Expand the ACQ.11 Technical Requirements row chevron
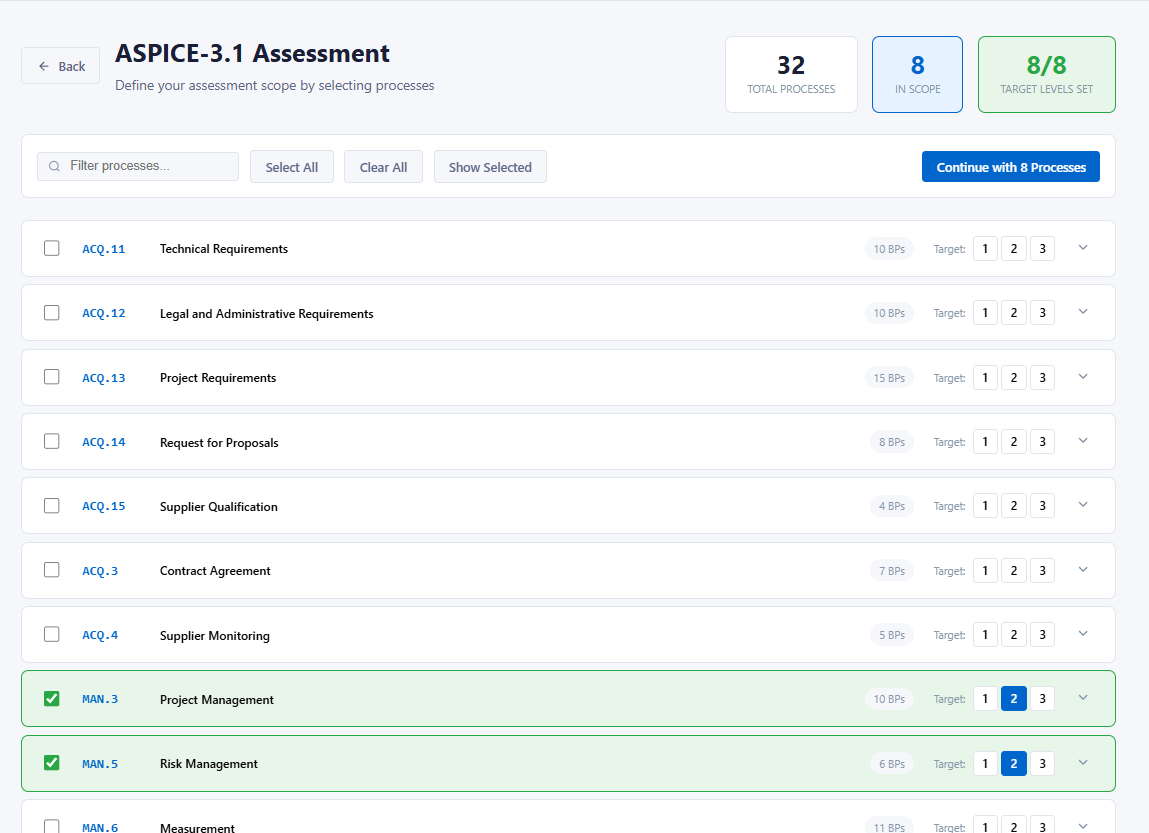The width and height of the screenshot is (1149, 833). click(1083, 248)
